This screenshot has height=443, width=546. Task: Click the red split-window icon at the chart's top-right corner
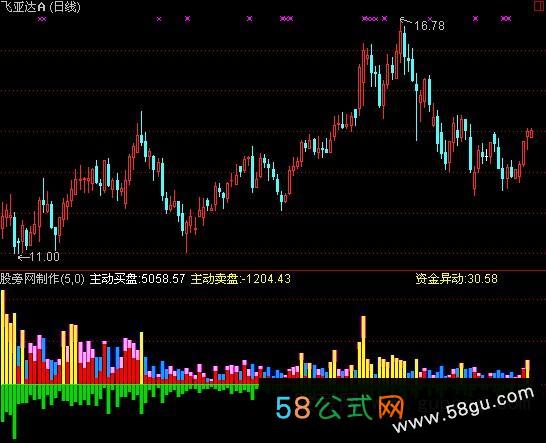[540, 7]
